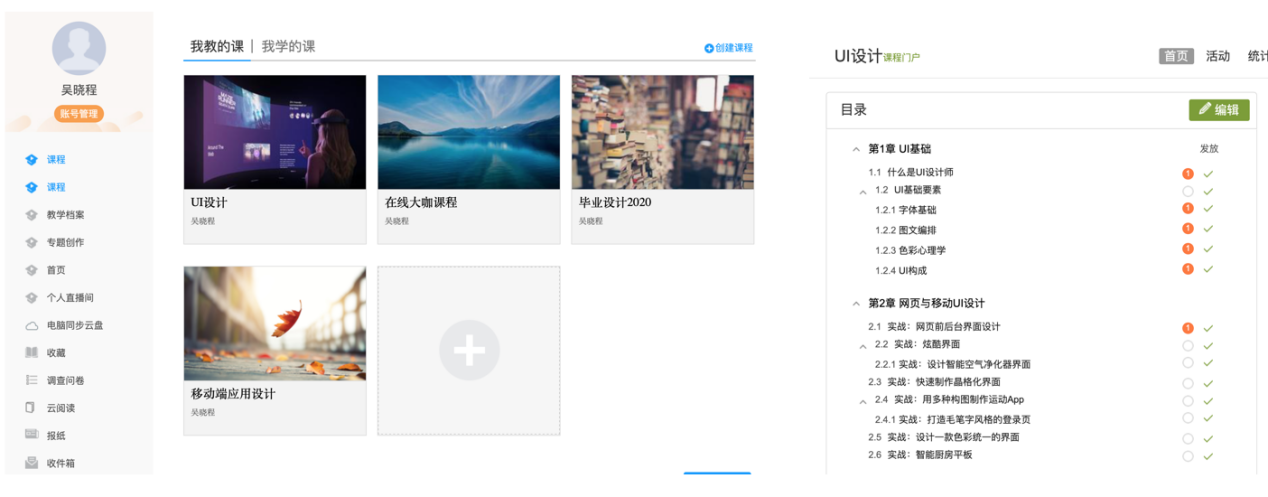The height and width of the screenshot is (497, 1268).
Task: Collapse 第1章 UI基础 chapter
Action: (855, 149)
